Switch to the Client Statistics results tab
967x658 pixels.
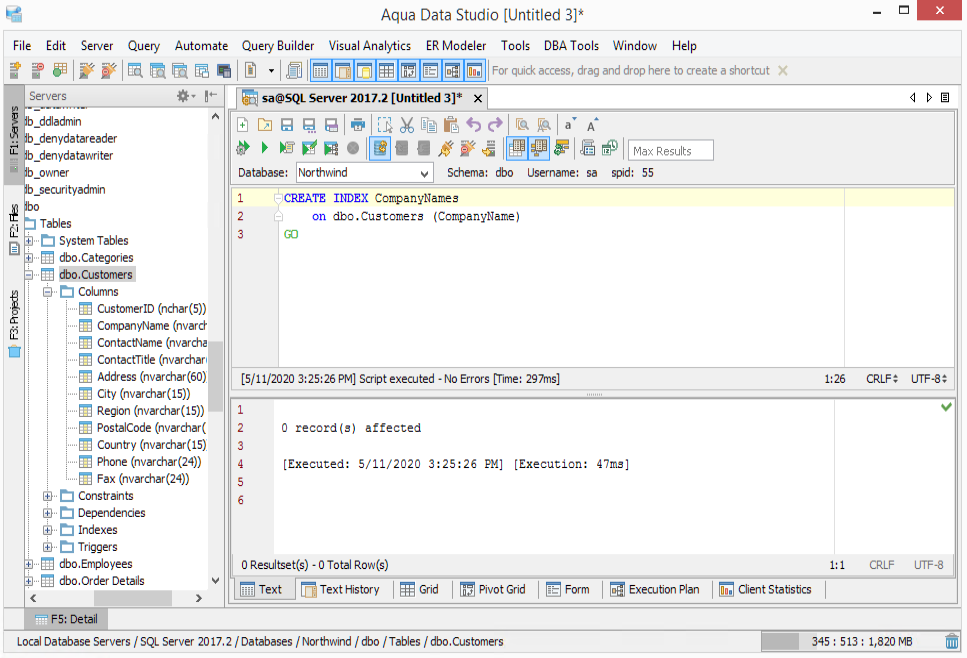coord(765,590)
